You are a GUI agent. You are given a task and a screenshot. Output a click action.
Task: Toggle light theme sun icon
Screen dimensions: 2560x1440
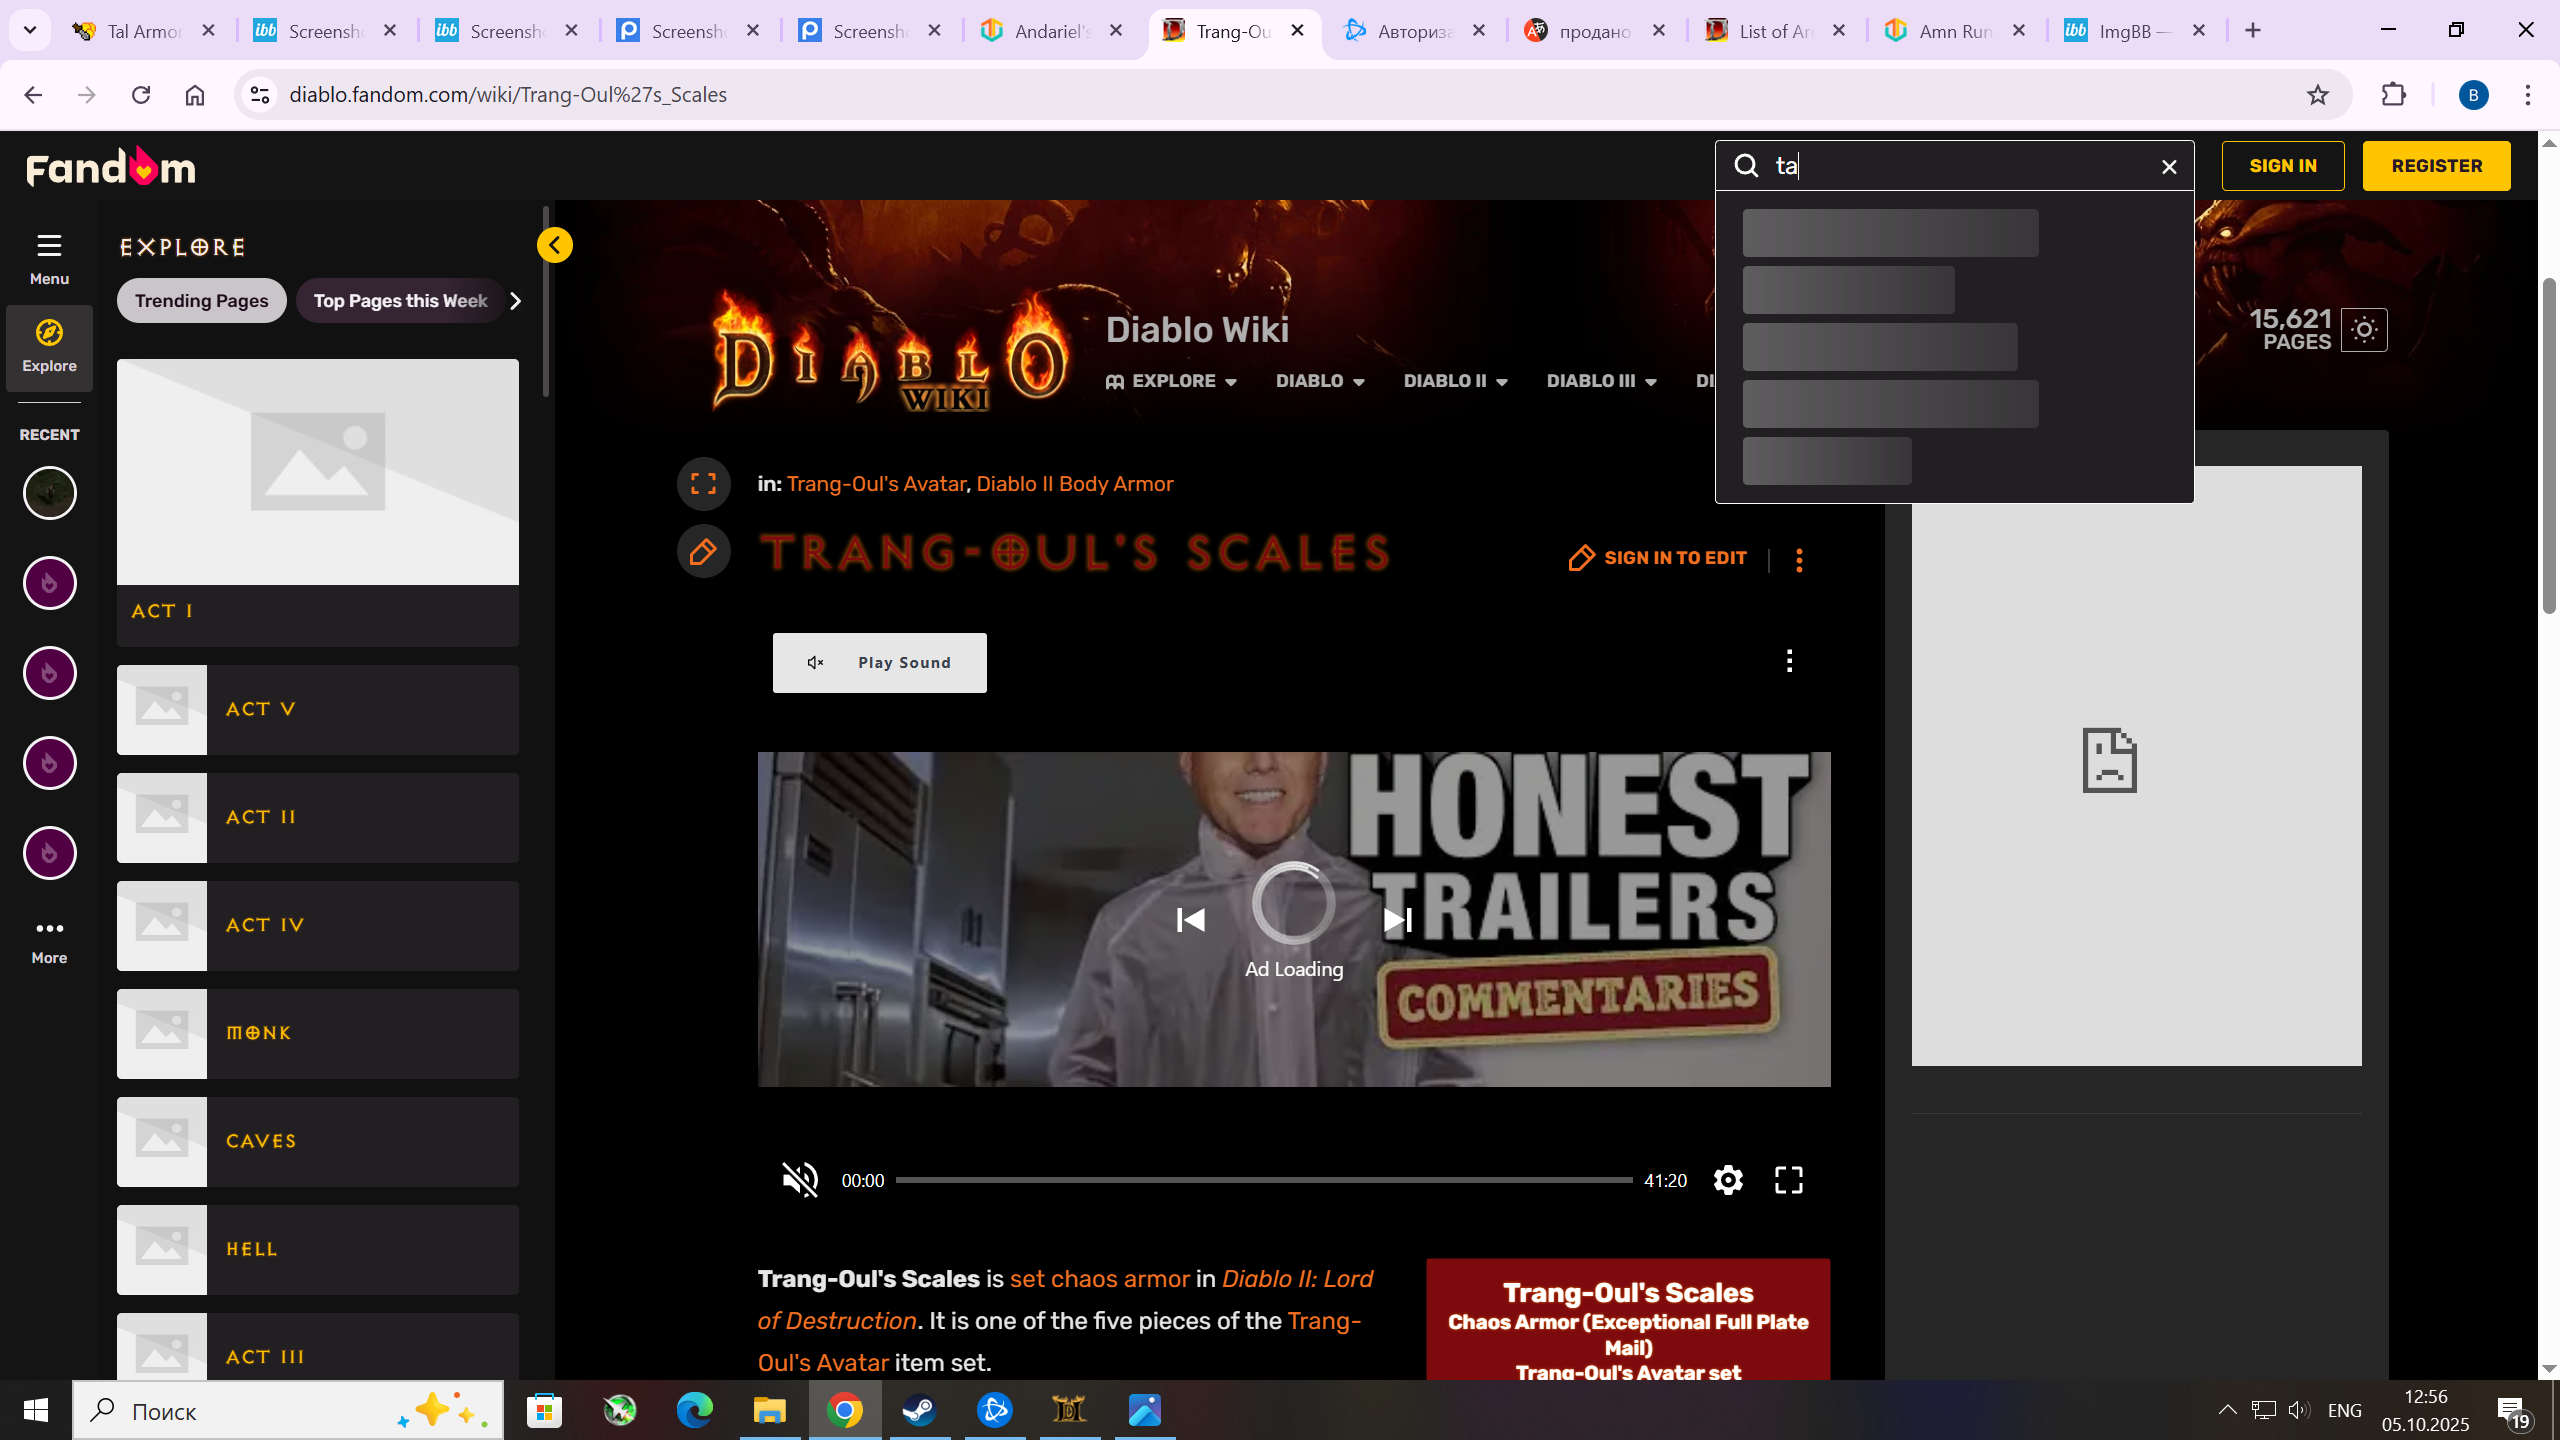tap(2364, 330)
